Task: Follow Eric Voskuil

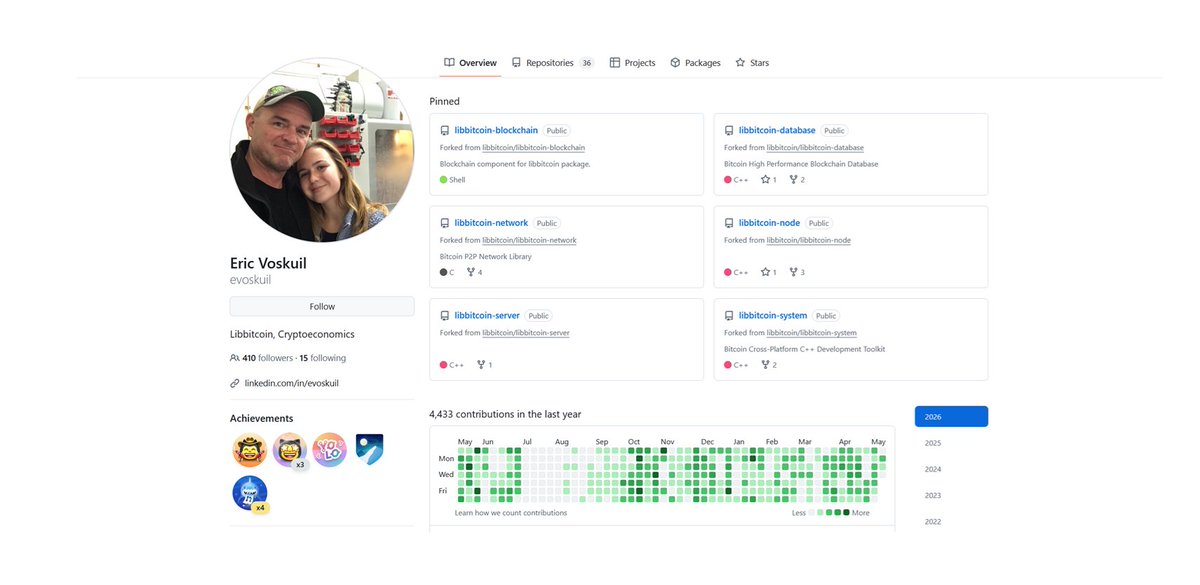Action: click(322, 307)
